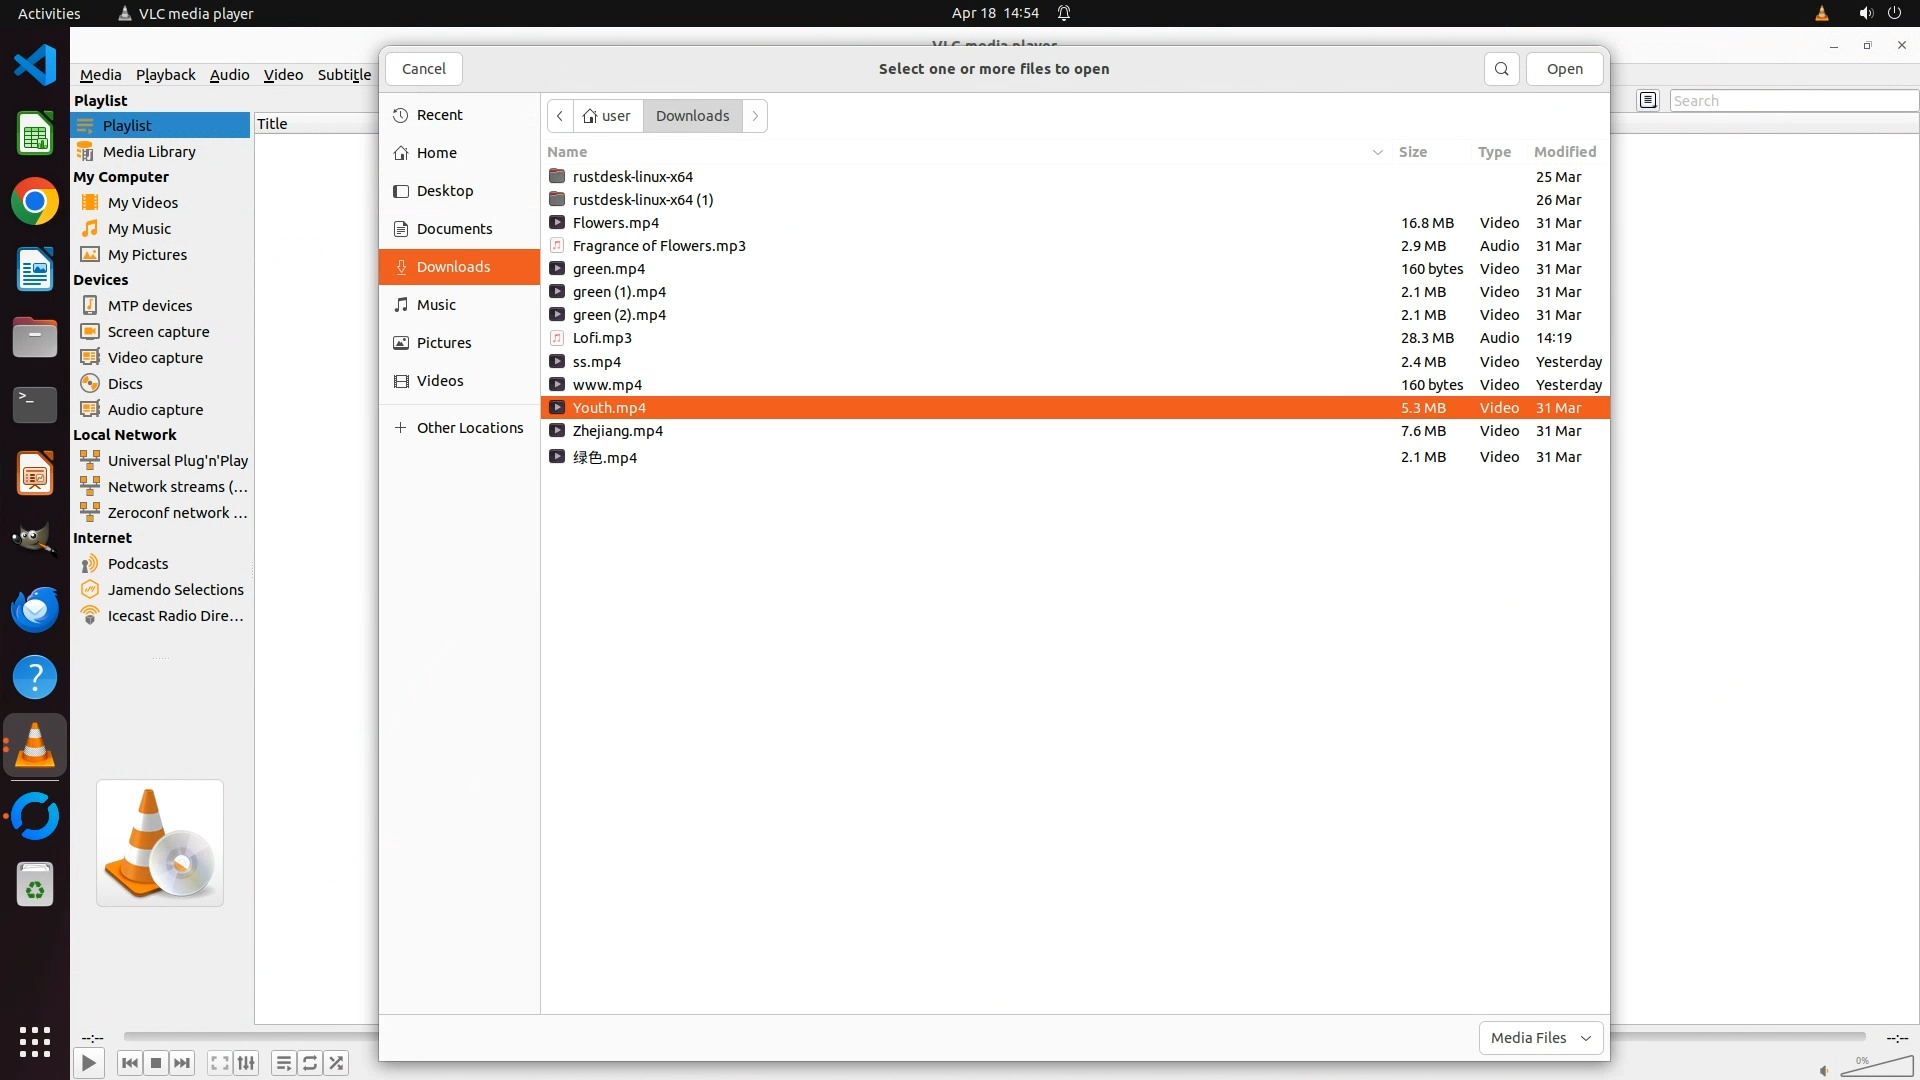The width and height of the screenshot is (1920, 1080).
Task: Click the Play button
Action: point(88,1063)
